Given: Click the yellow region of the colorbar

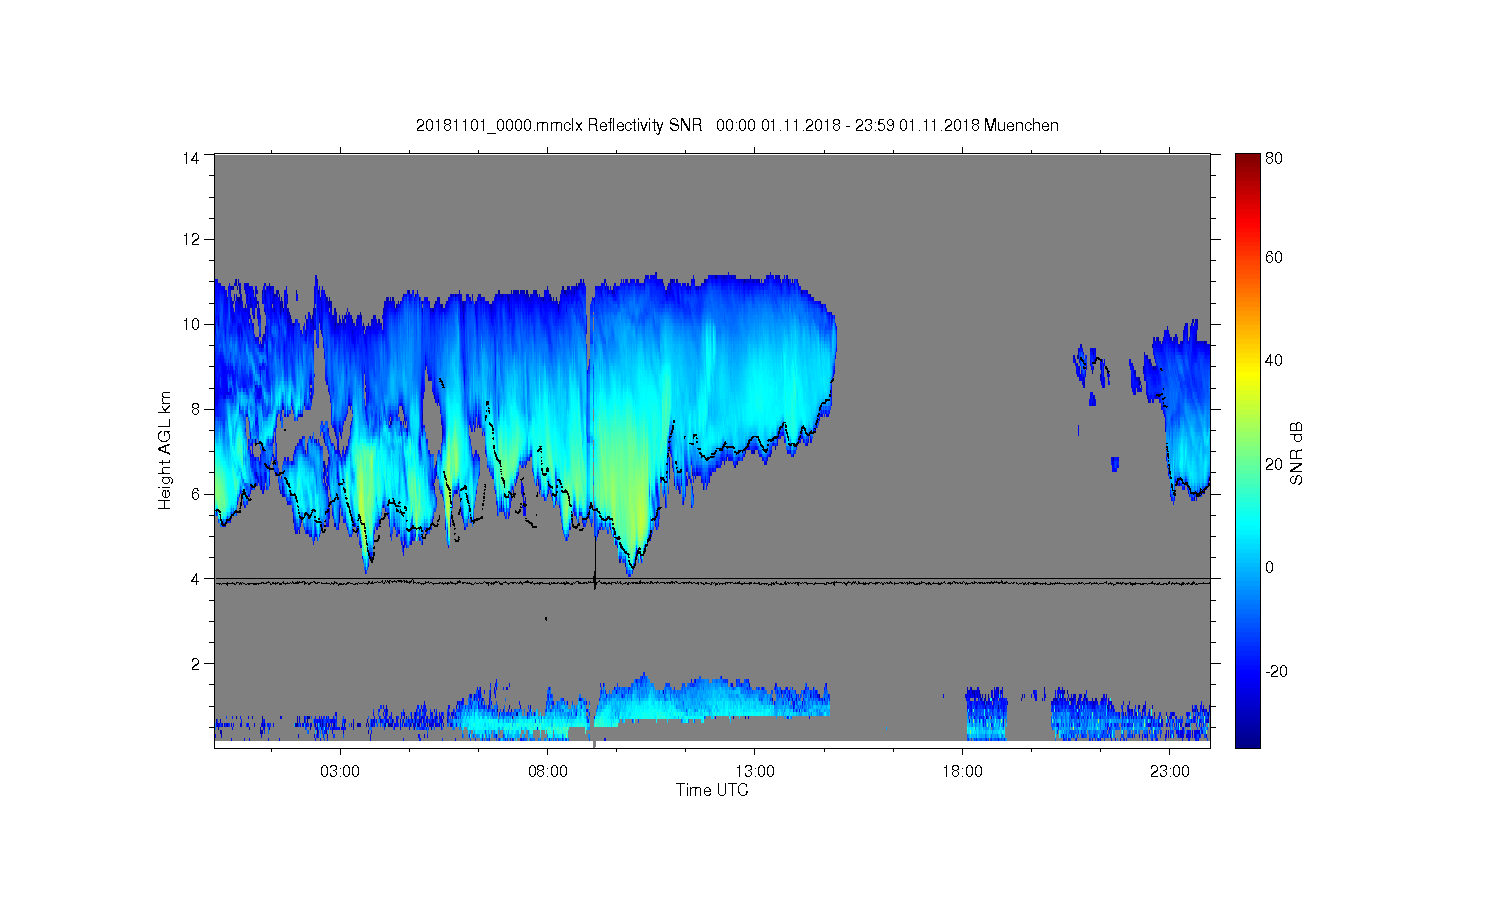Looking at the screenshot, I should (1247, 375).
